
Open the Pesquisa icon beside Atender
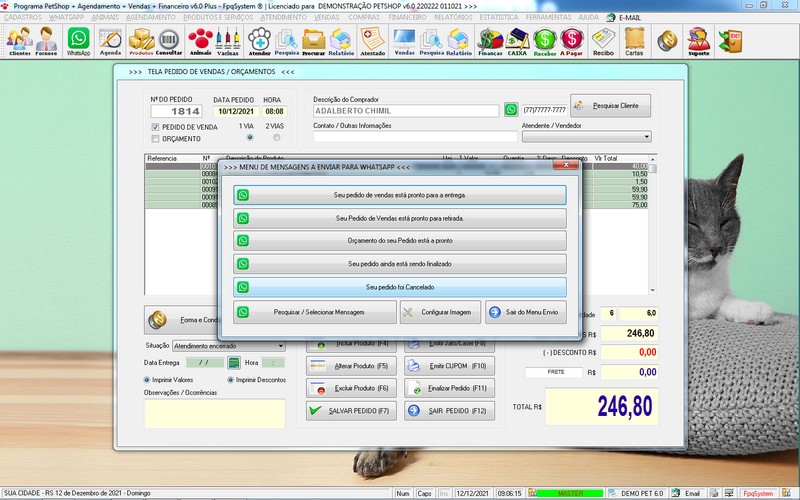[x=287, y=41]
